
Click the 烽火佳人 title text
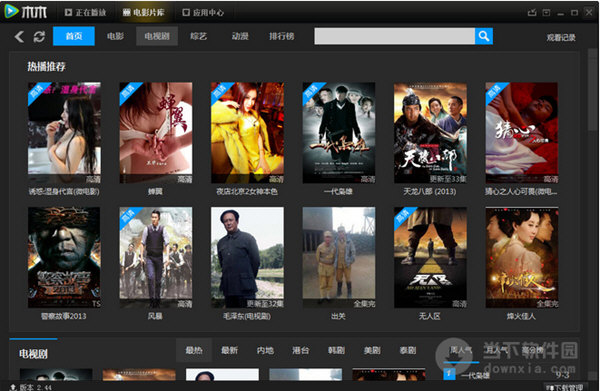tap(521, 316)
